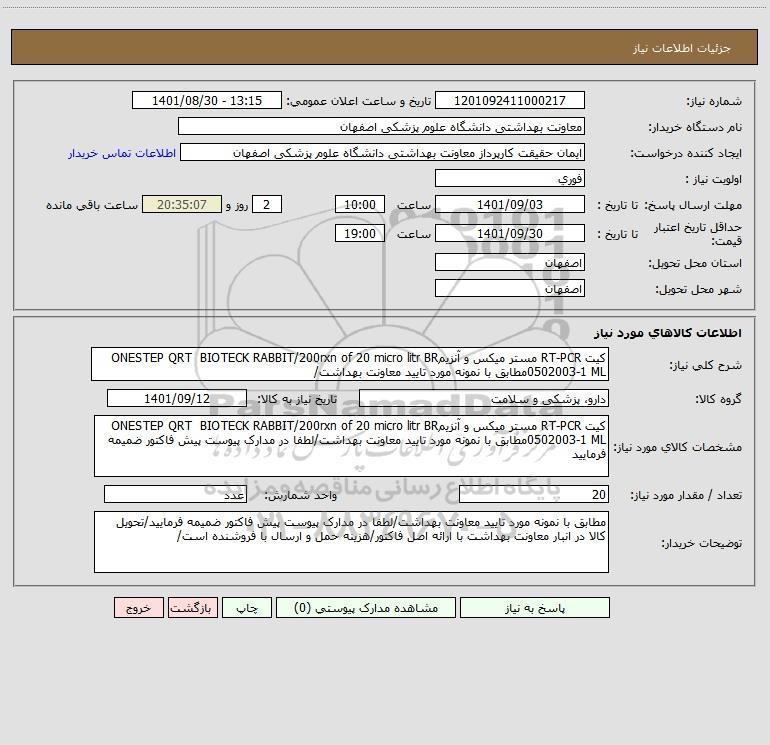The height and width of the screenshot is (745, 770).
Task: Click the 'بازگشت' back button
Action: [192, 608]
